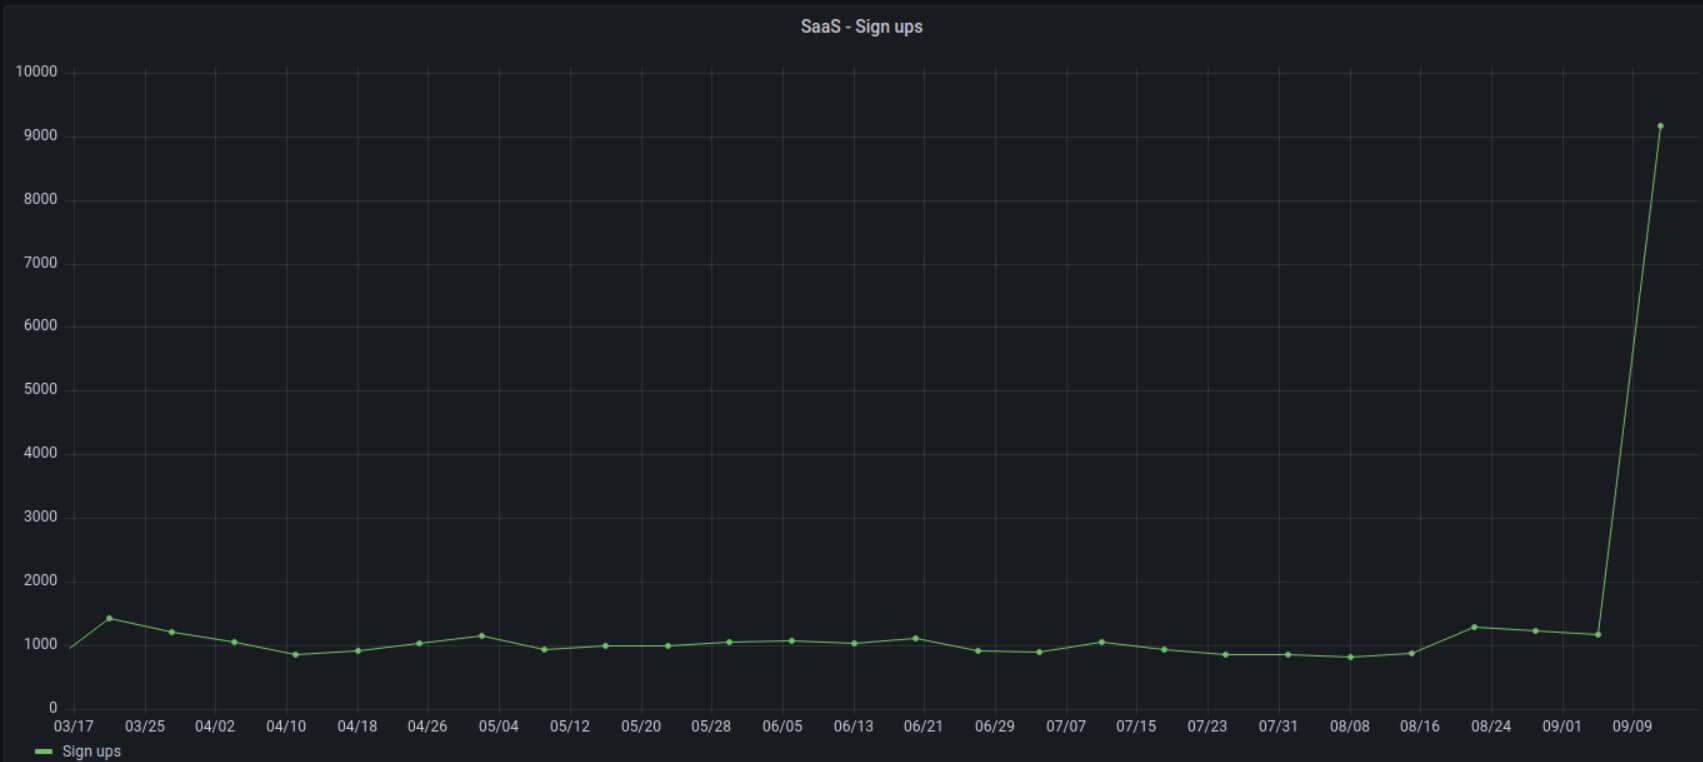Viewport: 1703px width, 762px height.
Task: Click the data point just before the spike
Action: coord(1598,634)
